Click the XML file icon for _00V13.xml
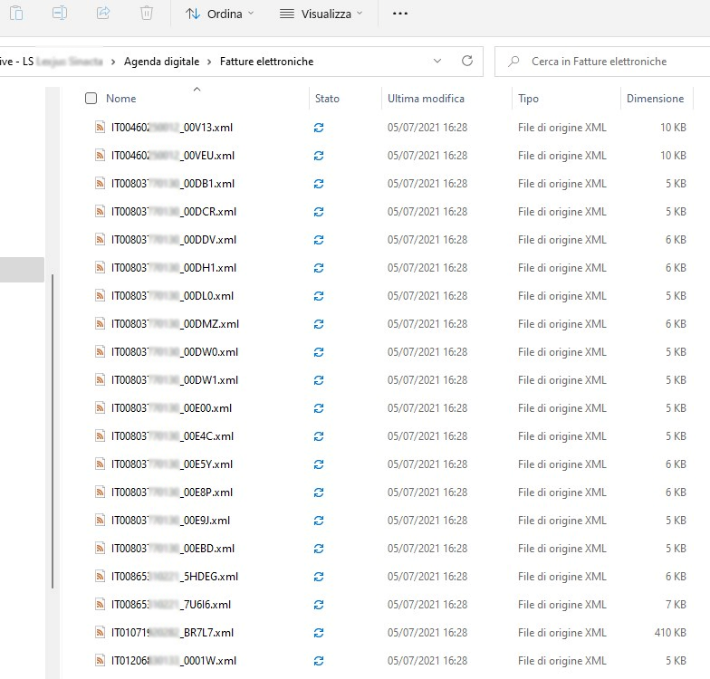The image size is (710, 679). [100, 128]
